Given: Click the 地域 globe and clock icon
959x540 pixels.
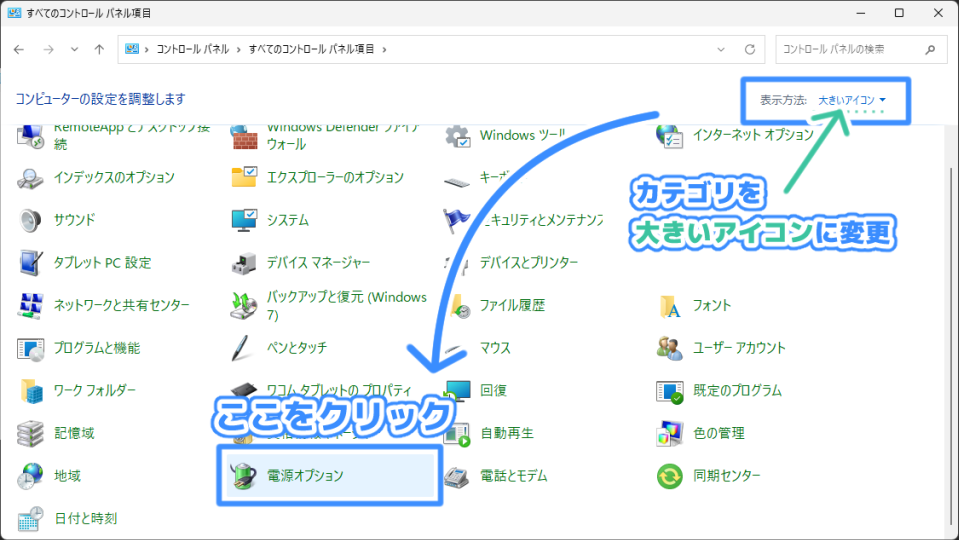Looking at the screenshot, I should click(x=30, y=476).
